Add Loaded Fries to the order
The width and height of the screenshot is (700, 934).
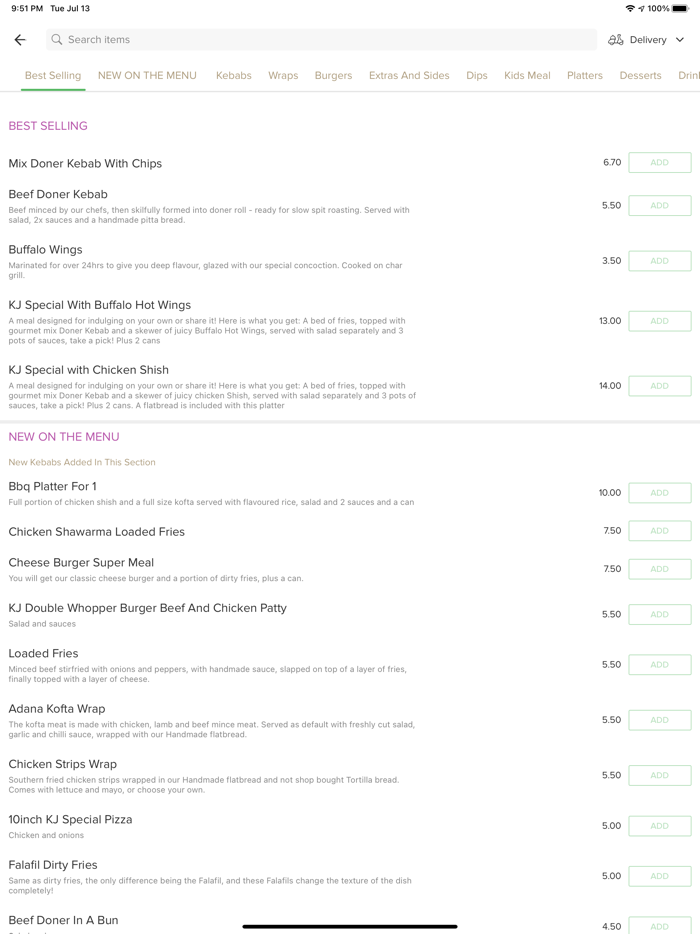(659, 665)
